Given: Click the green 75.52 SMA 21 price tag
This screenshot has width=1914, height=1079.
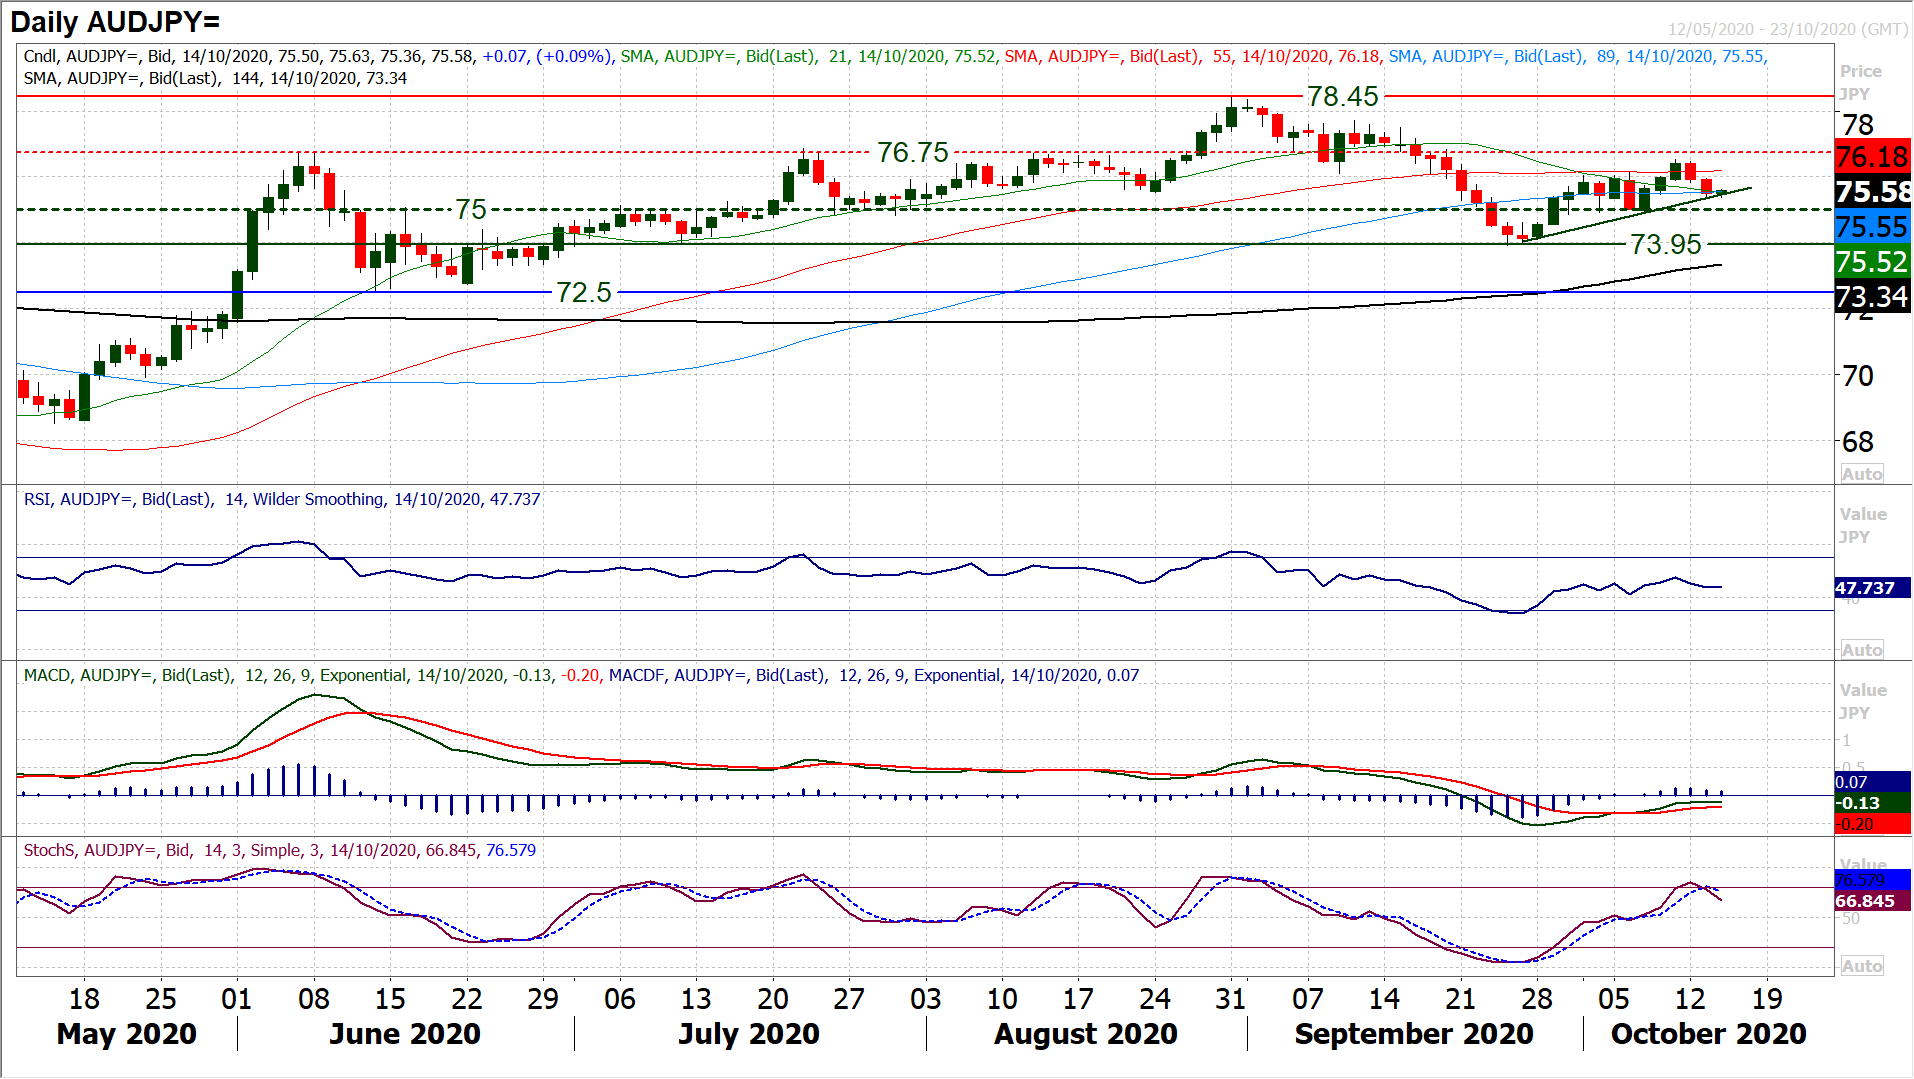Looking at the screenshot, I should tap(1873, 261).
